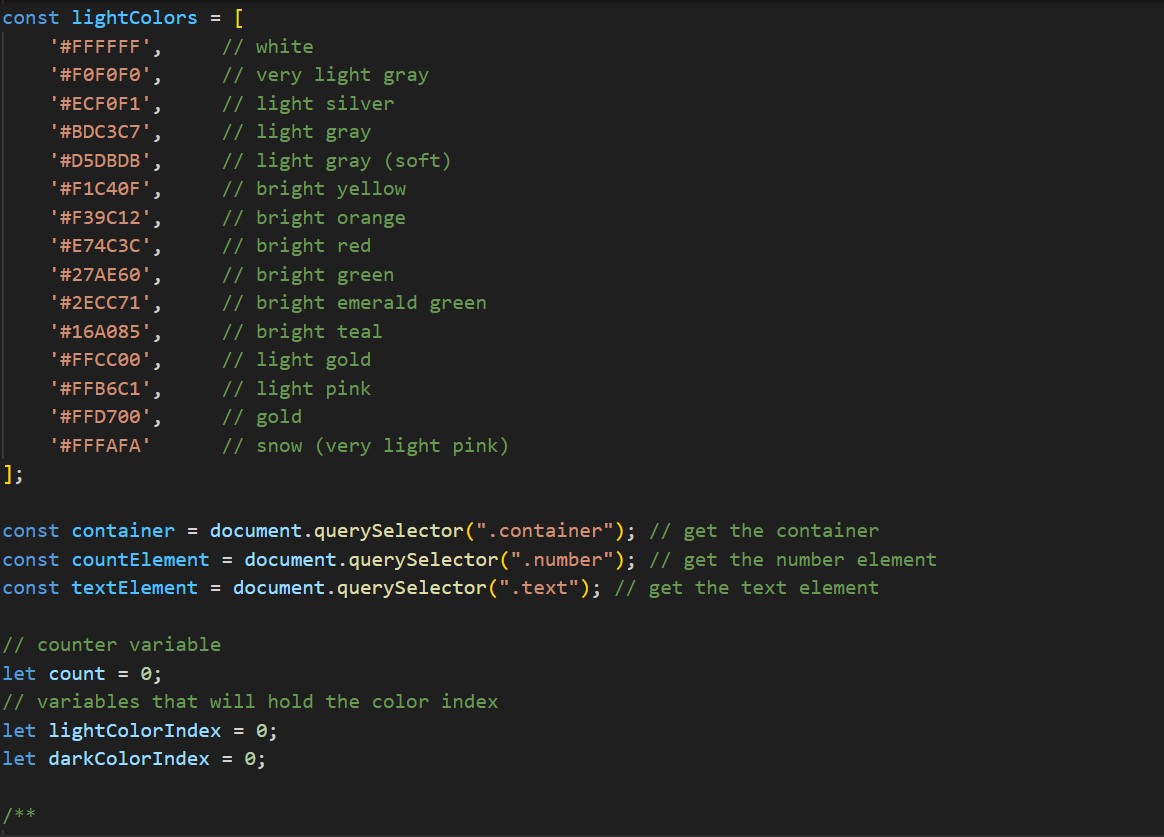The image size is (1164, 837).
Task: Click the container variable name
Action: pos(123,531)
